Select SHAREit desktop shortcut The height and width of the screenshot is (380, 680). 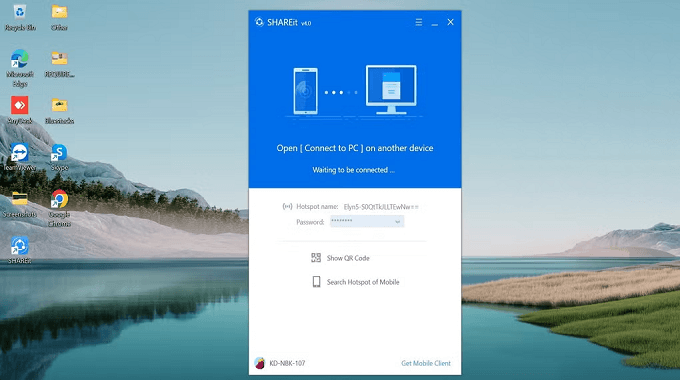pyautogui.click(x=20, y=250)
